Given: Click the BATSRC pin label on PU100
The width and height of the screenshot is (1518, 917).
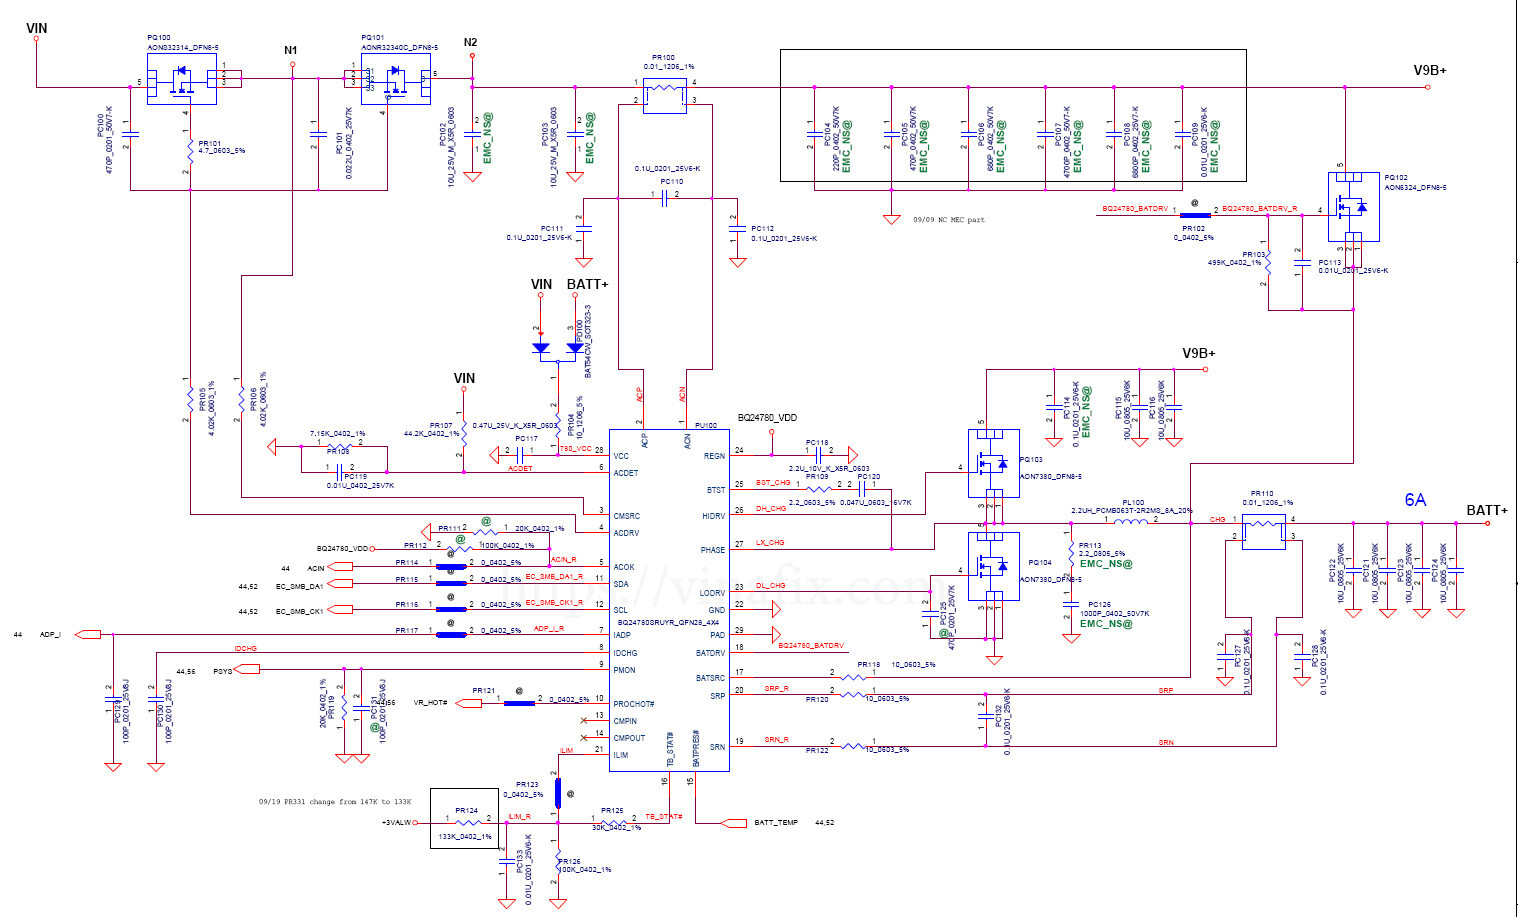Looking at the screenshot, I should point(711,678).
